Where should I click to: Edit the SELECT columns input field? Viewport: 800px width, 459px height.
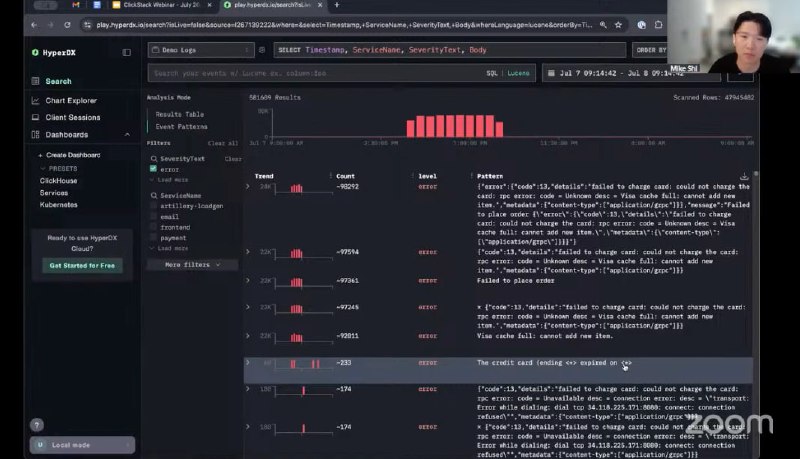point(449,50)
